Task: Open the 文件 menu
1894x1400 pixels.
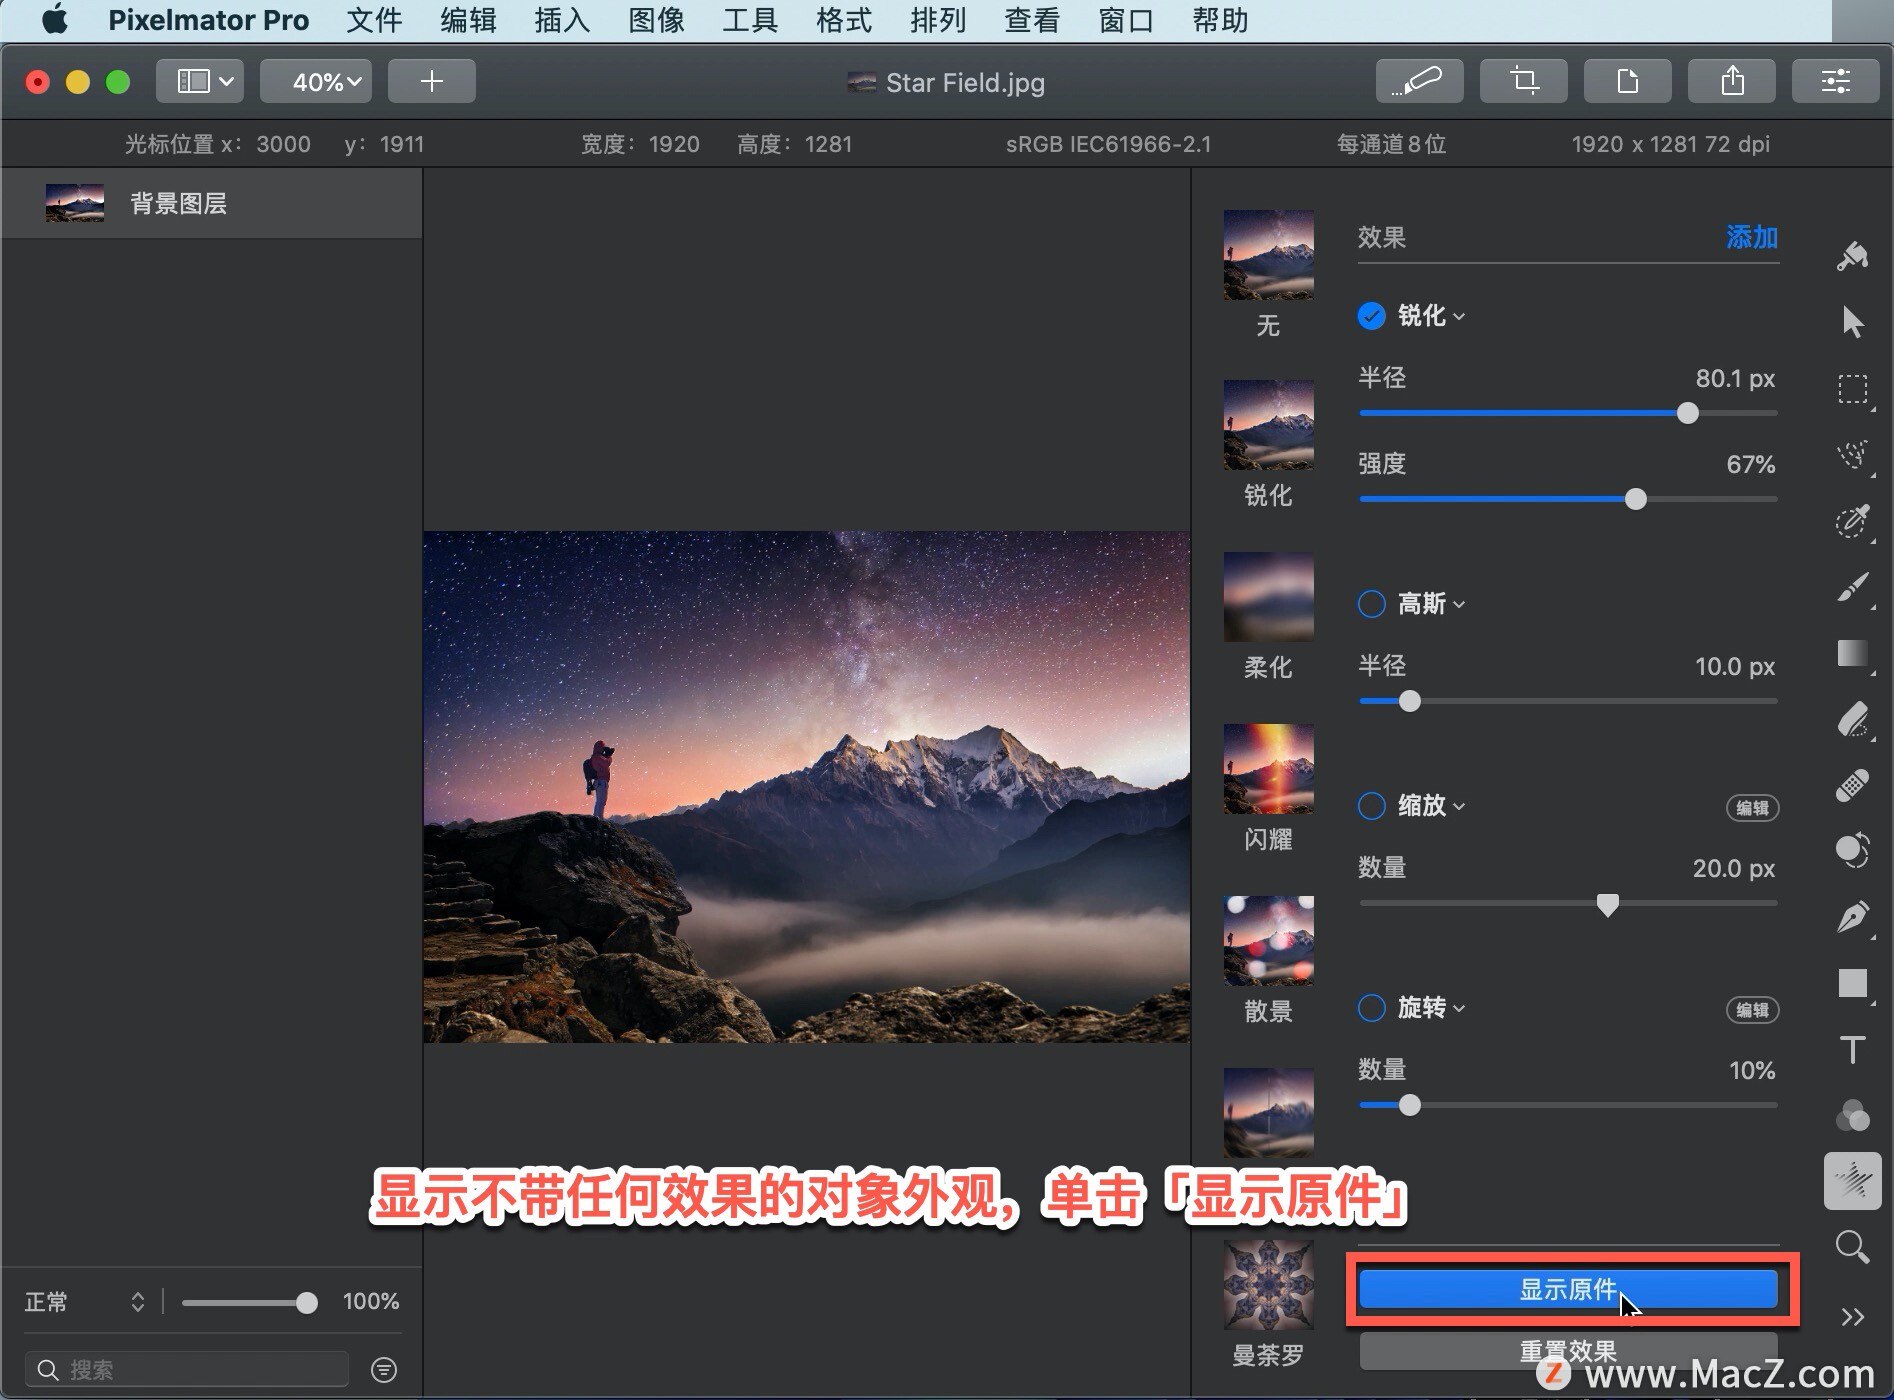Action: coord(374,20)
